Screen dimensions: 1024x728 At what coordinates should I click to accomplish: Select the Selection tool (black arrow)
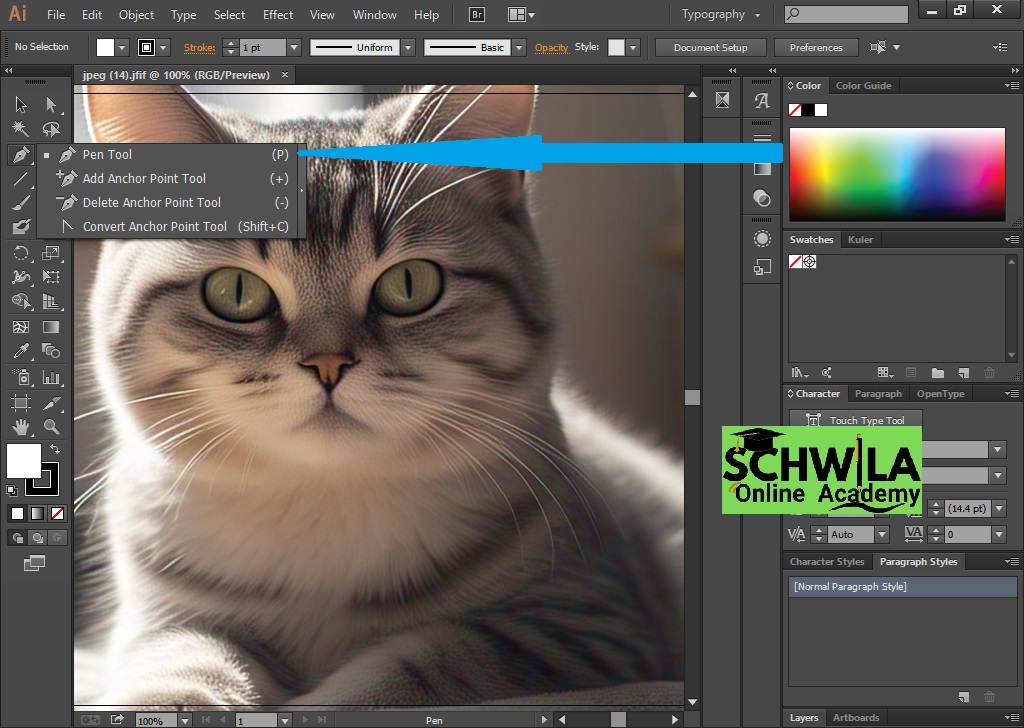tap(21, 104)
